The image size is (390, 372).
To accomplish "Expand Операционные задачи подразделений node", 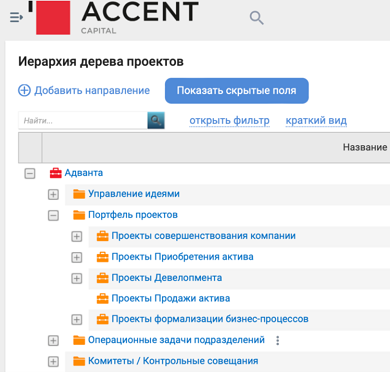I will coord(53,341).
